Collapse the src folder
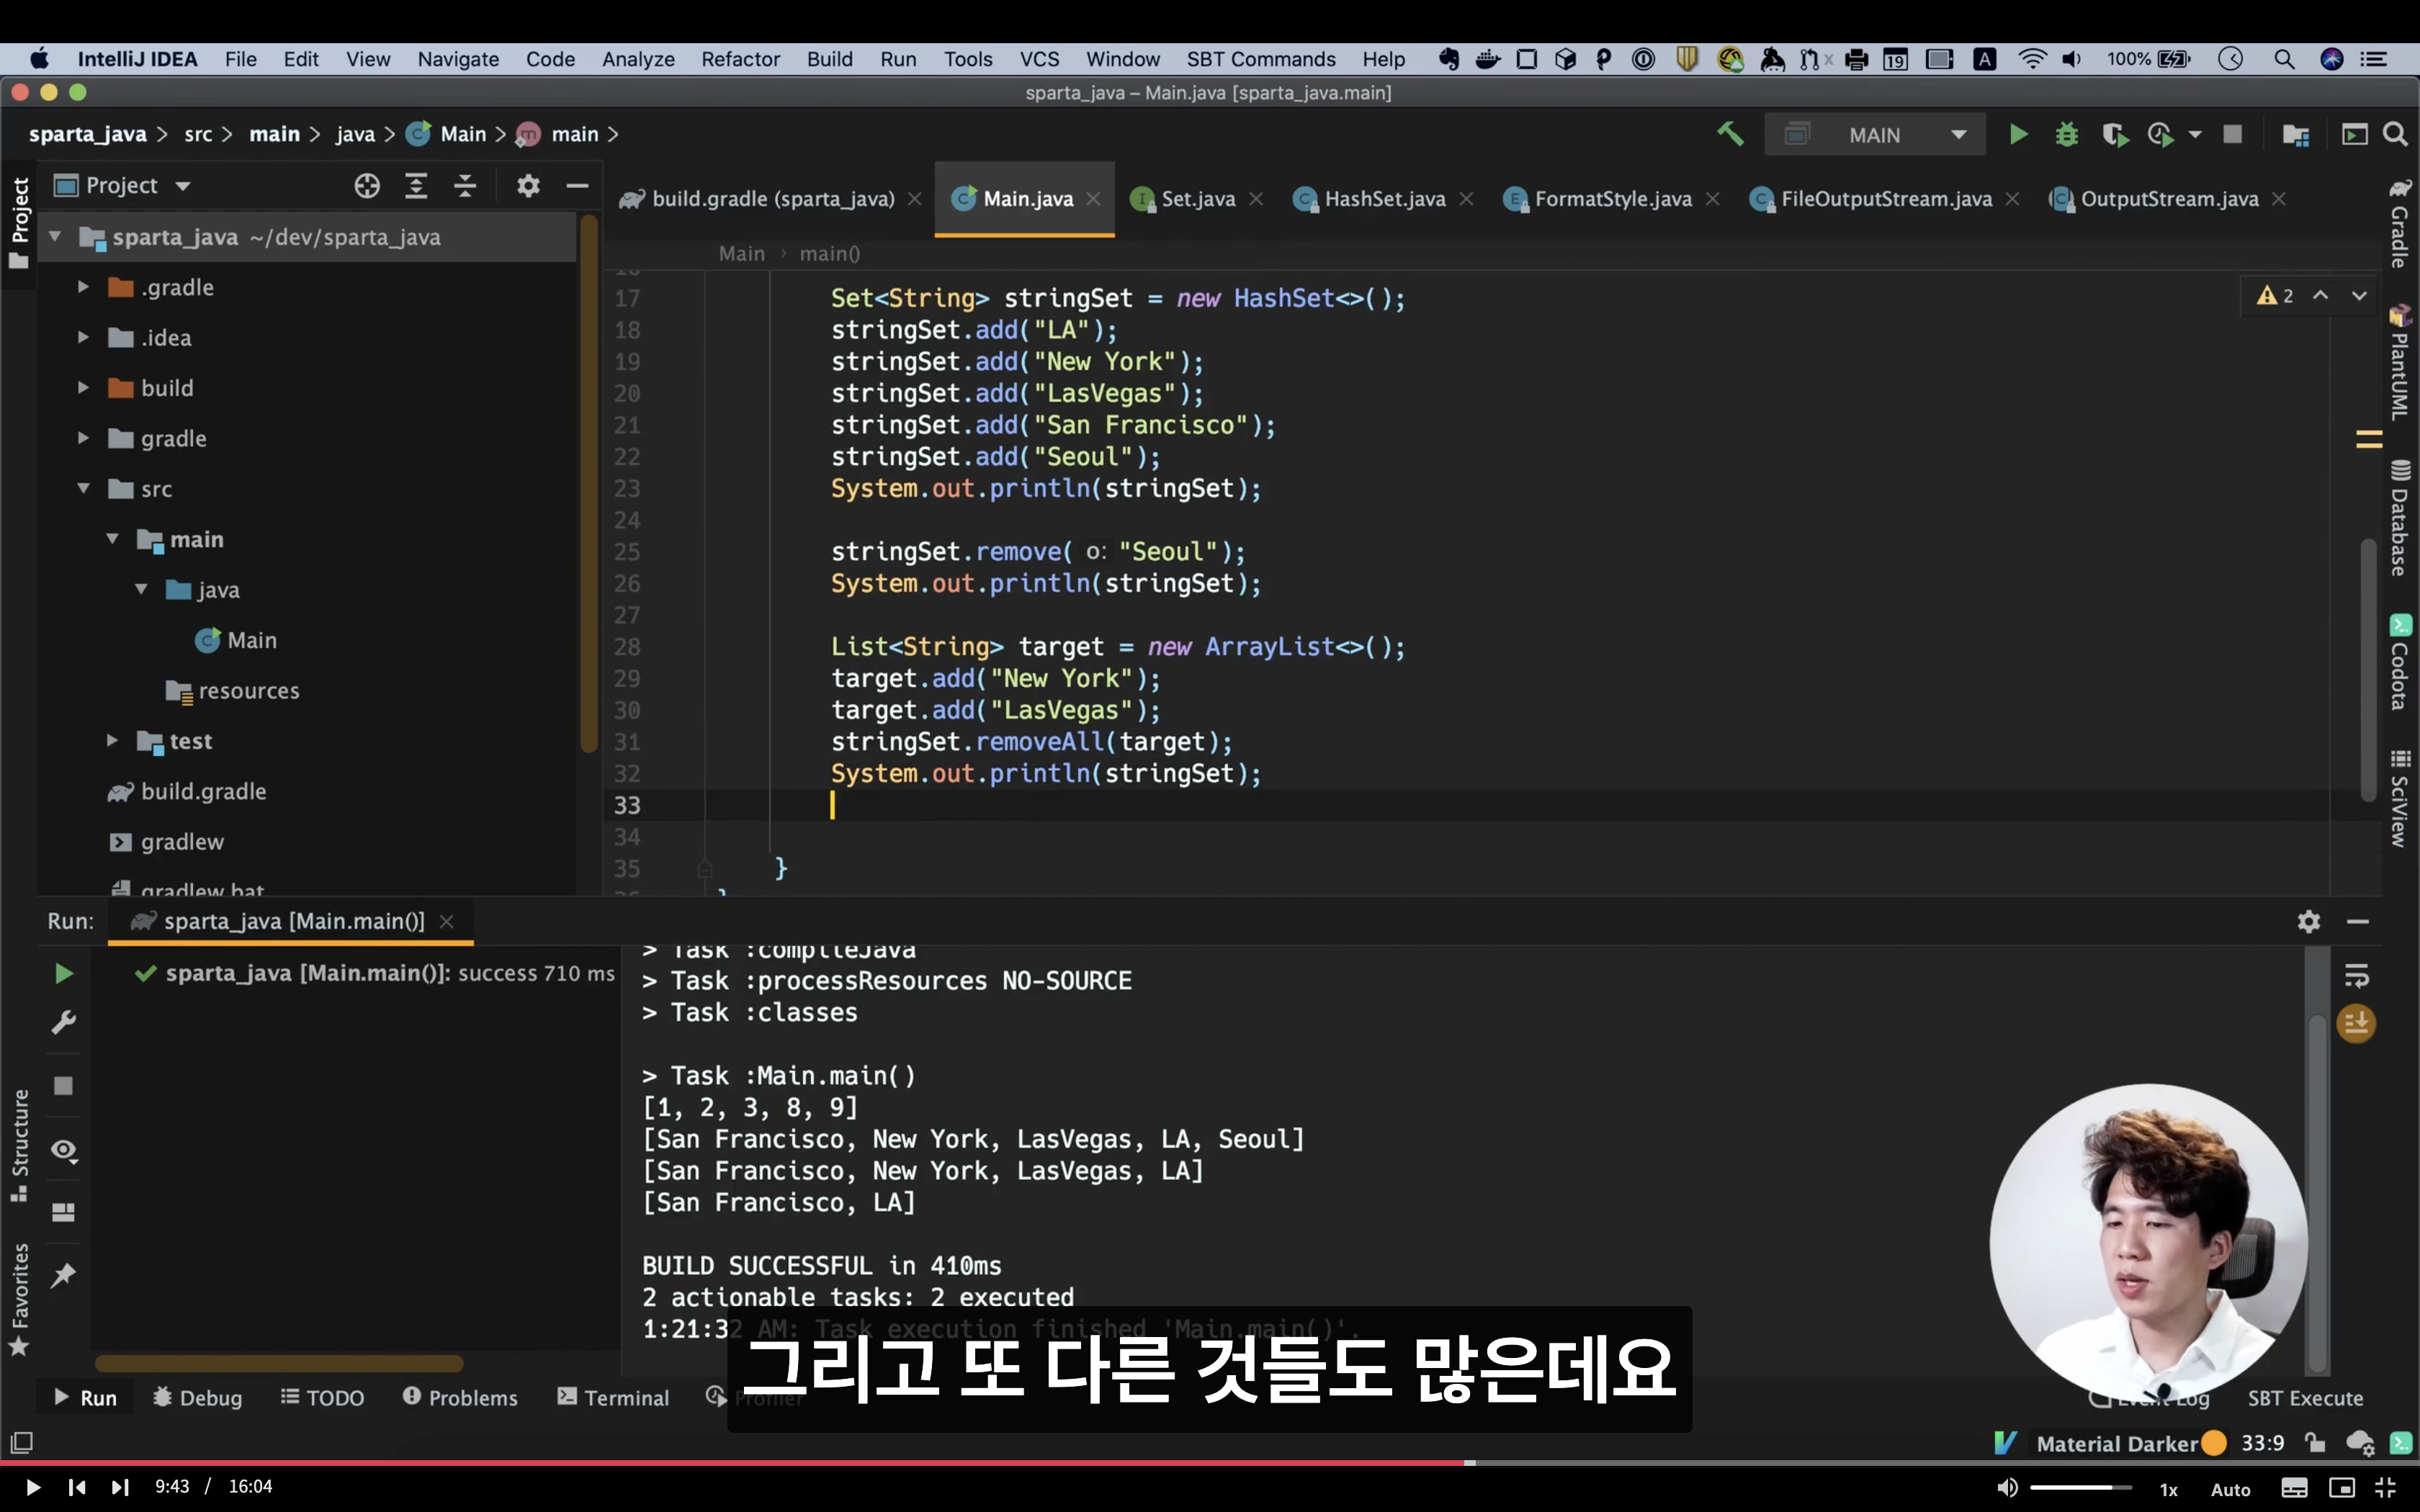 click(x=84, y=489)
